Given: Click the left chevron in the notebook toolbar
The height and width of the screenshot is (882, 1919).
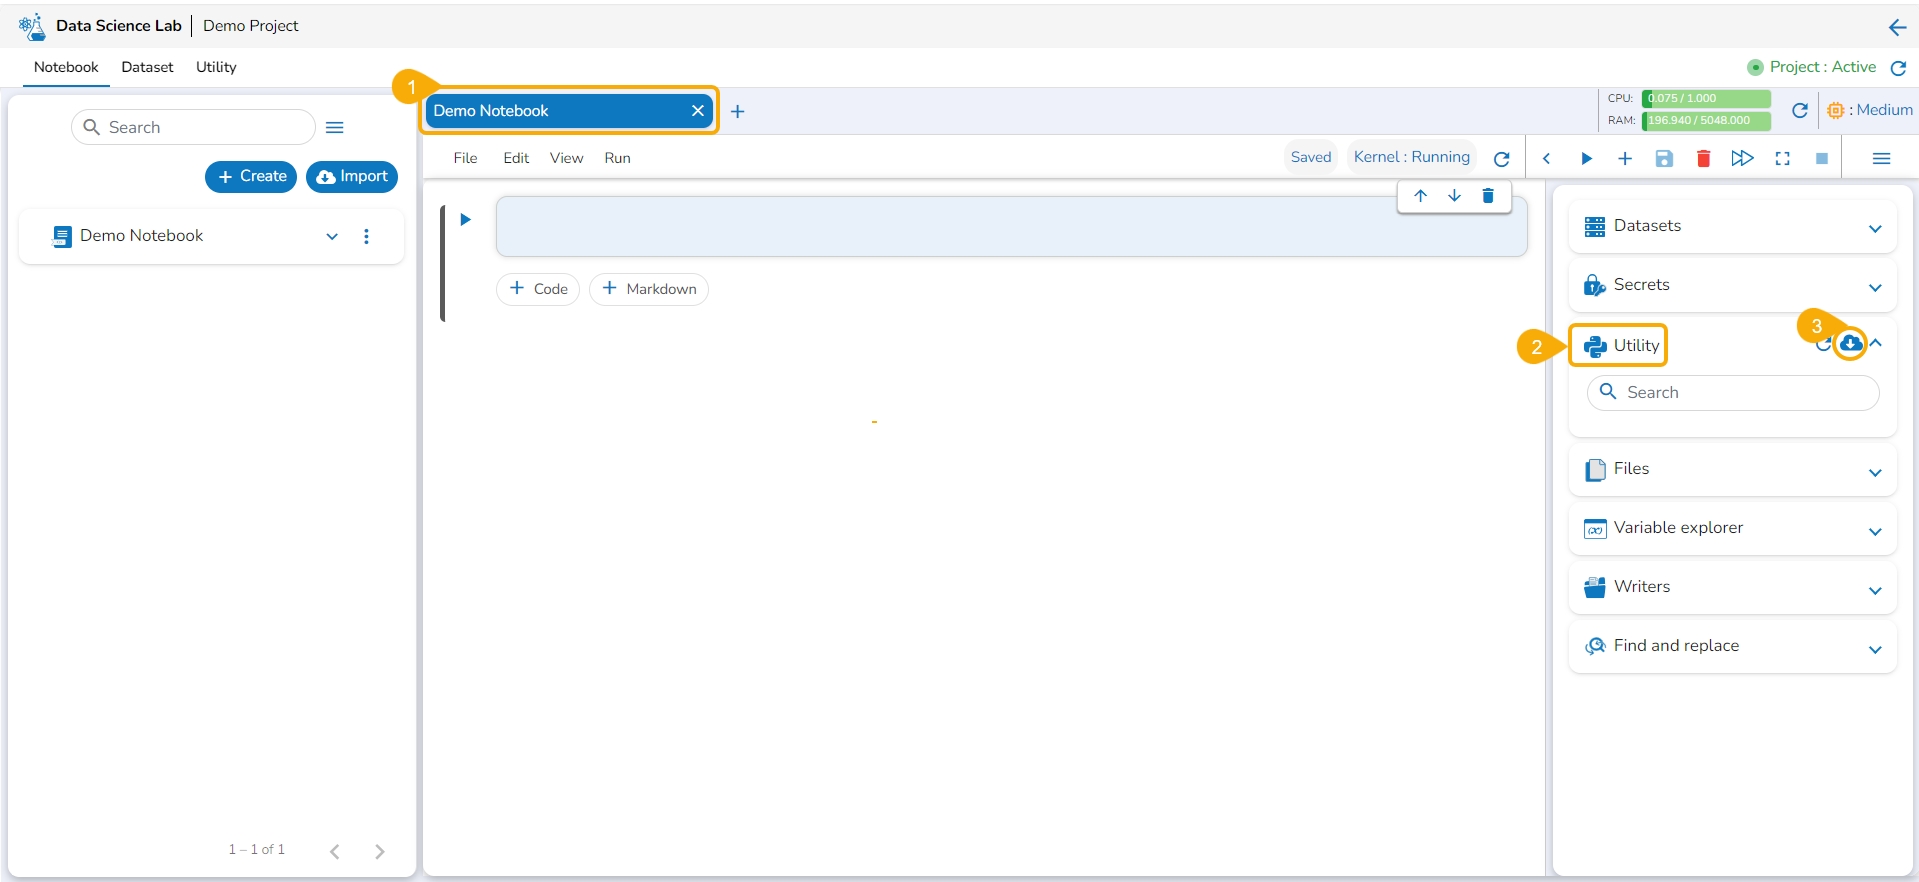Looking at the screenshot, I should 1546,159.
